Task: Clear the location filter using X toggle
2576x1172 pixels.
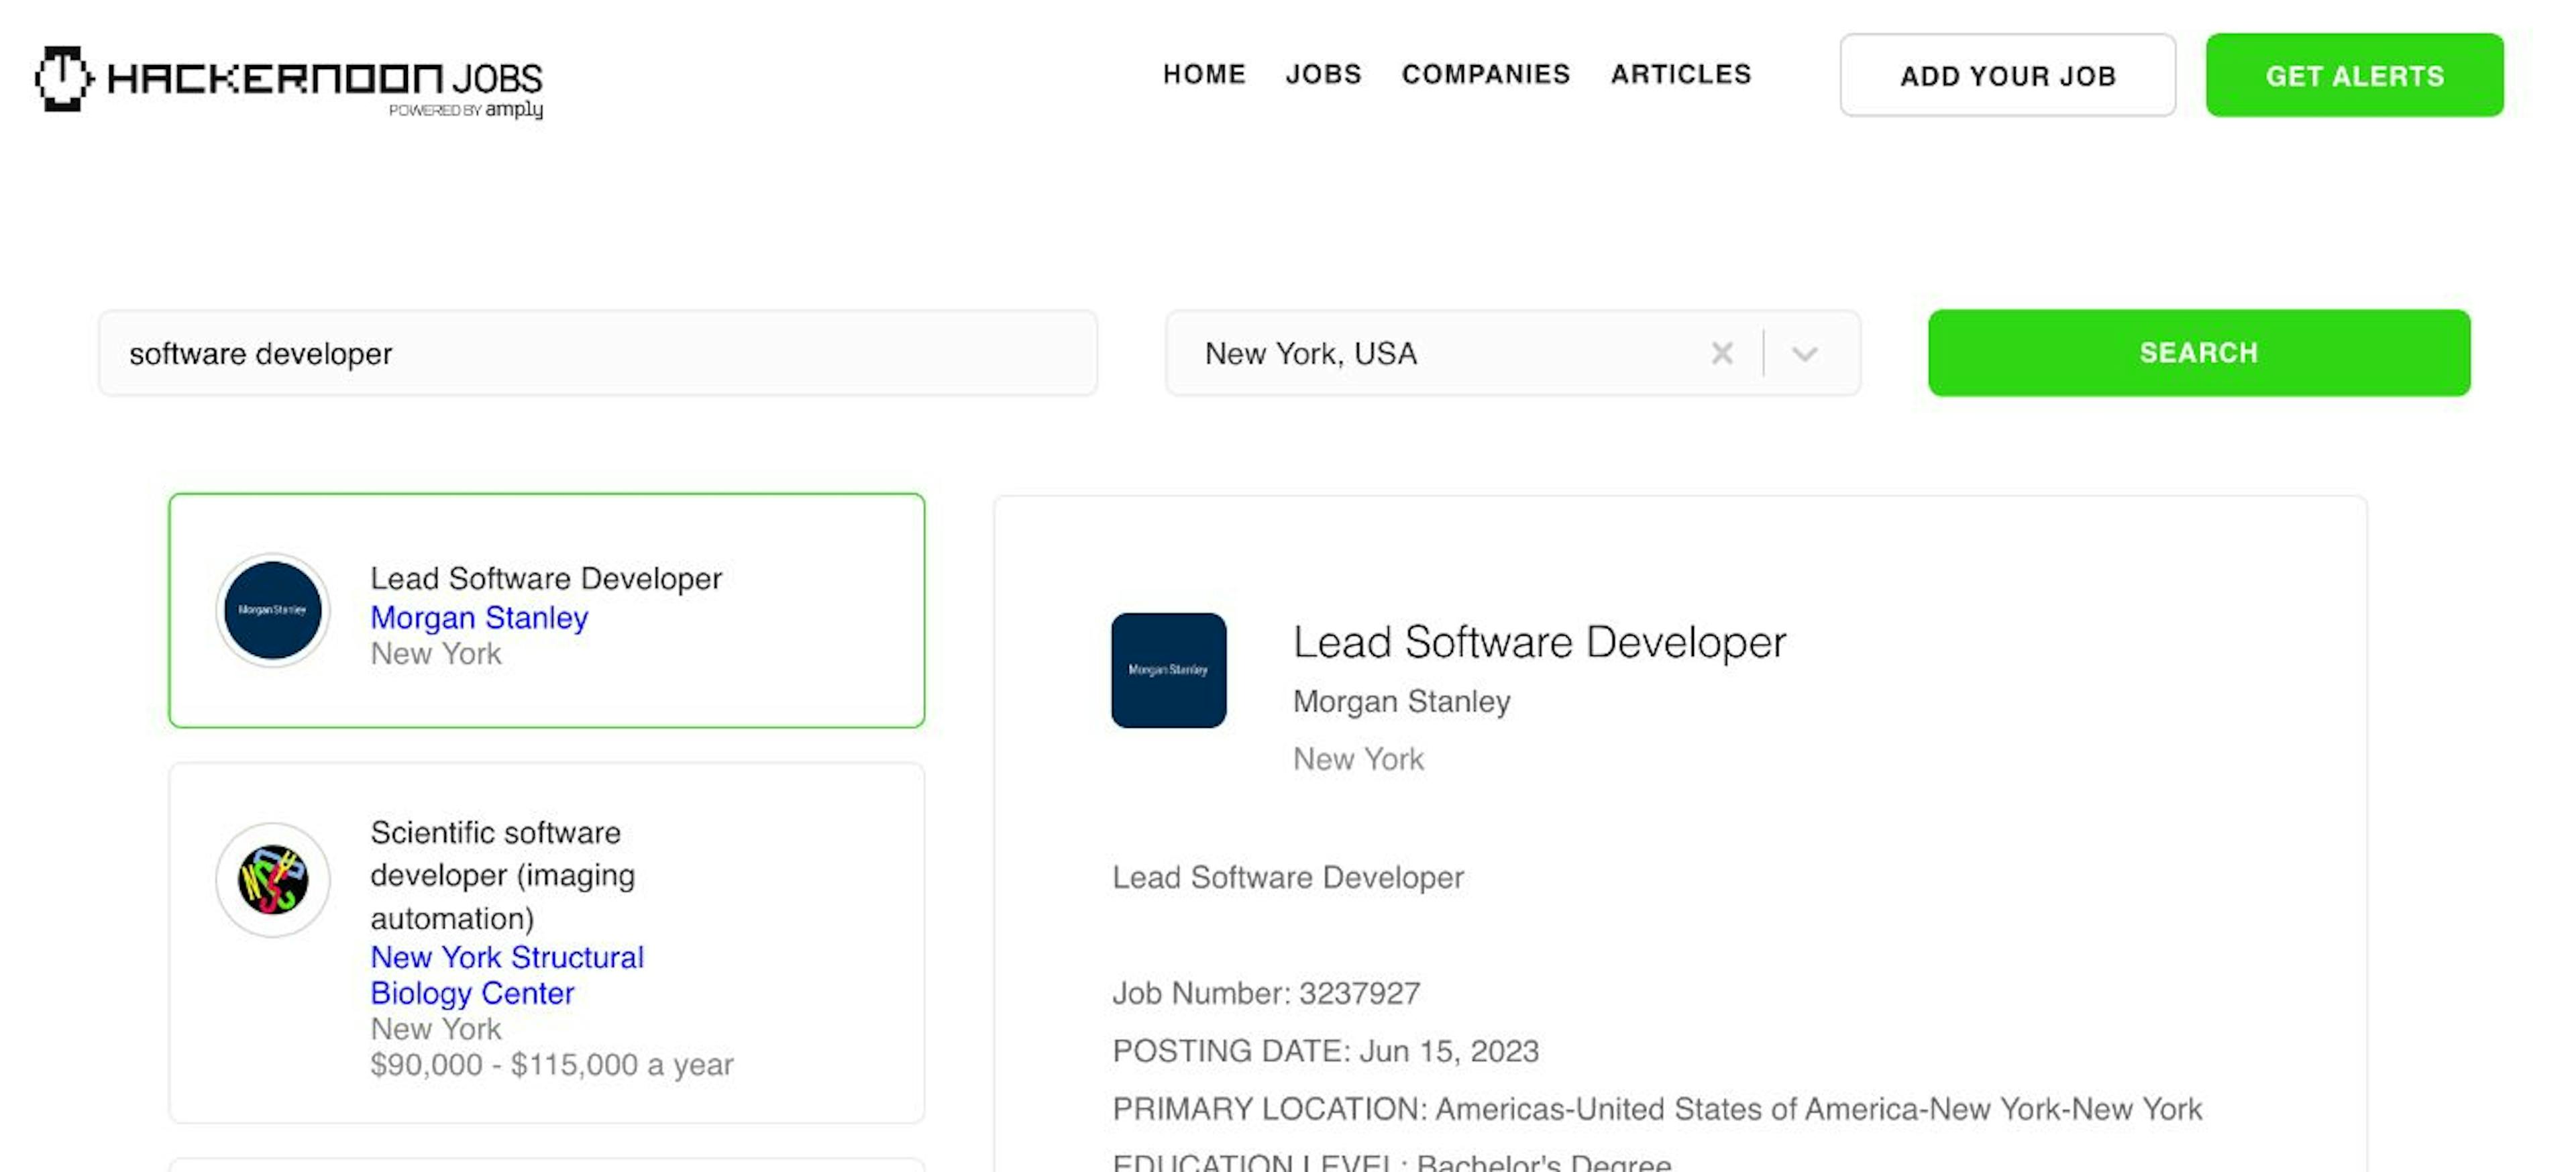Action: [x=1722, y=352]
